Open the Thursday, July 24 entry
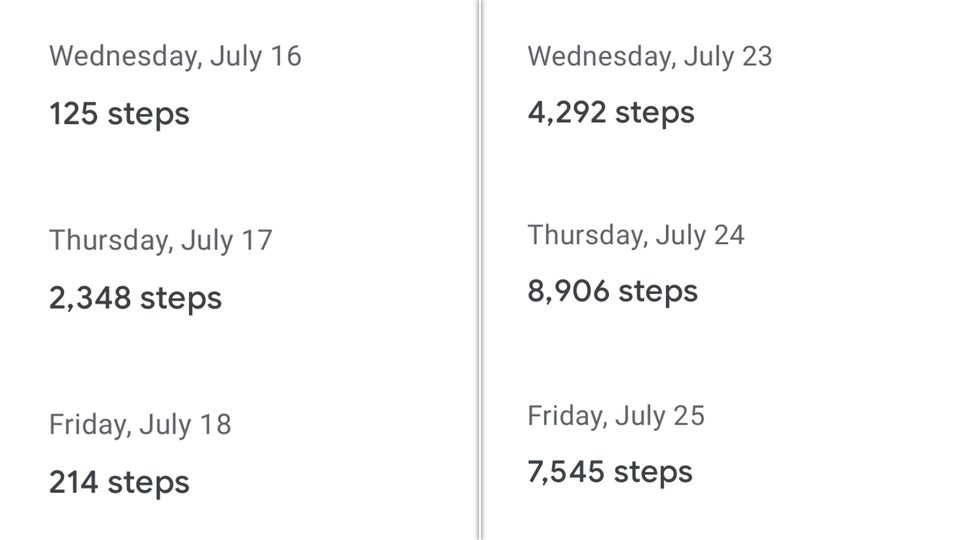Viewport: 960px width, 540px height. coord(636,236)
